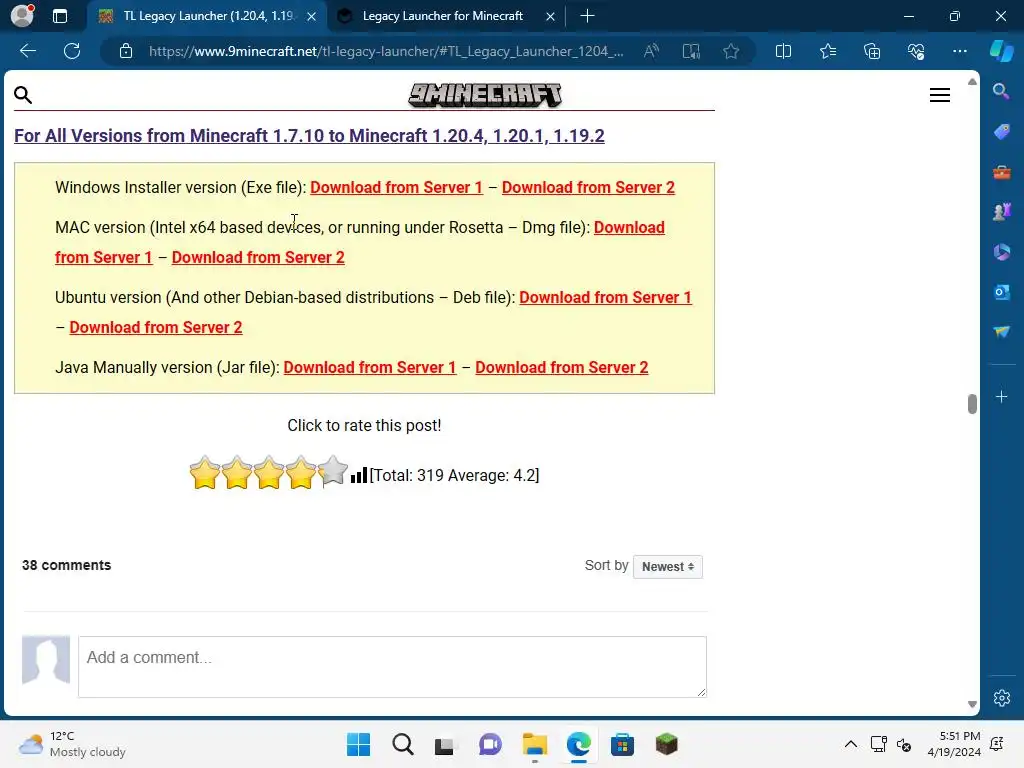The height and width of the screenshot is (768, 1024).
Task: Open the sidebar Tools briefcase icon
Action: (x=1001, y=172)
